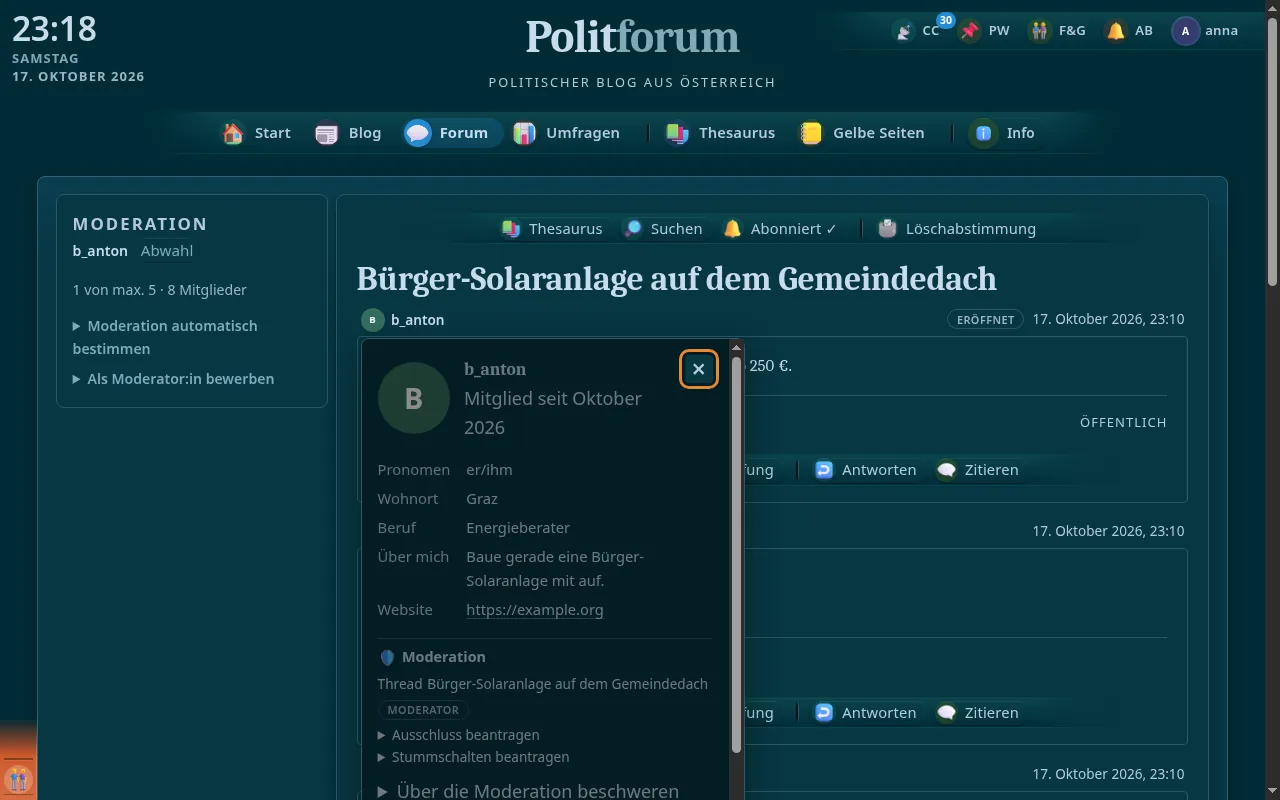Close the b_anton profile popup

tap(699, 369)
